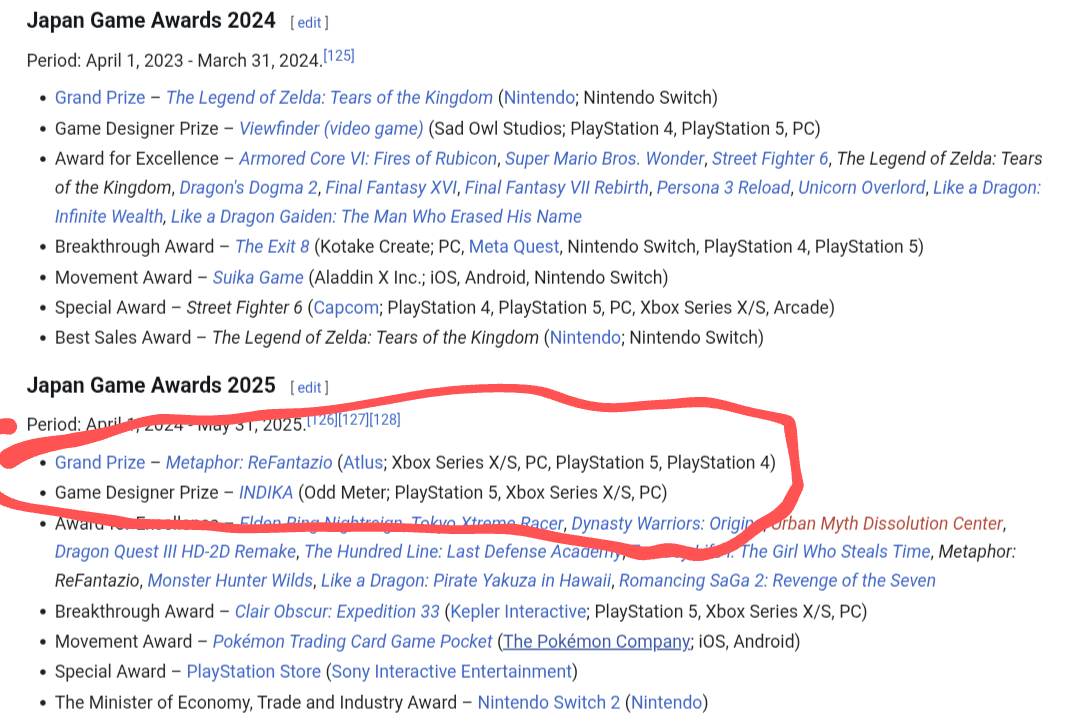Open The Exit 8 link

272,247
